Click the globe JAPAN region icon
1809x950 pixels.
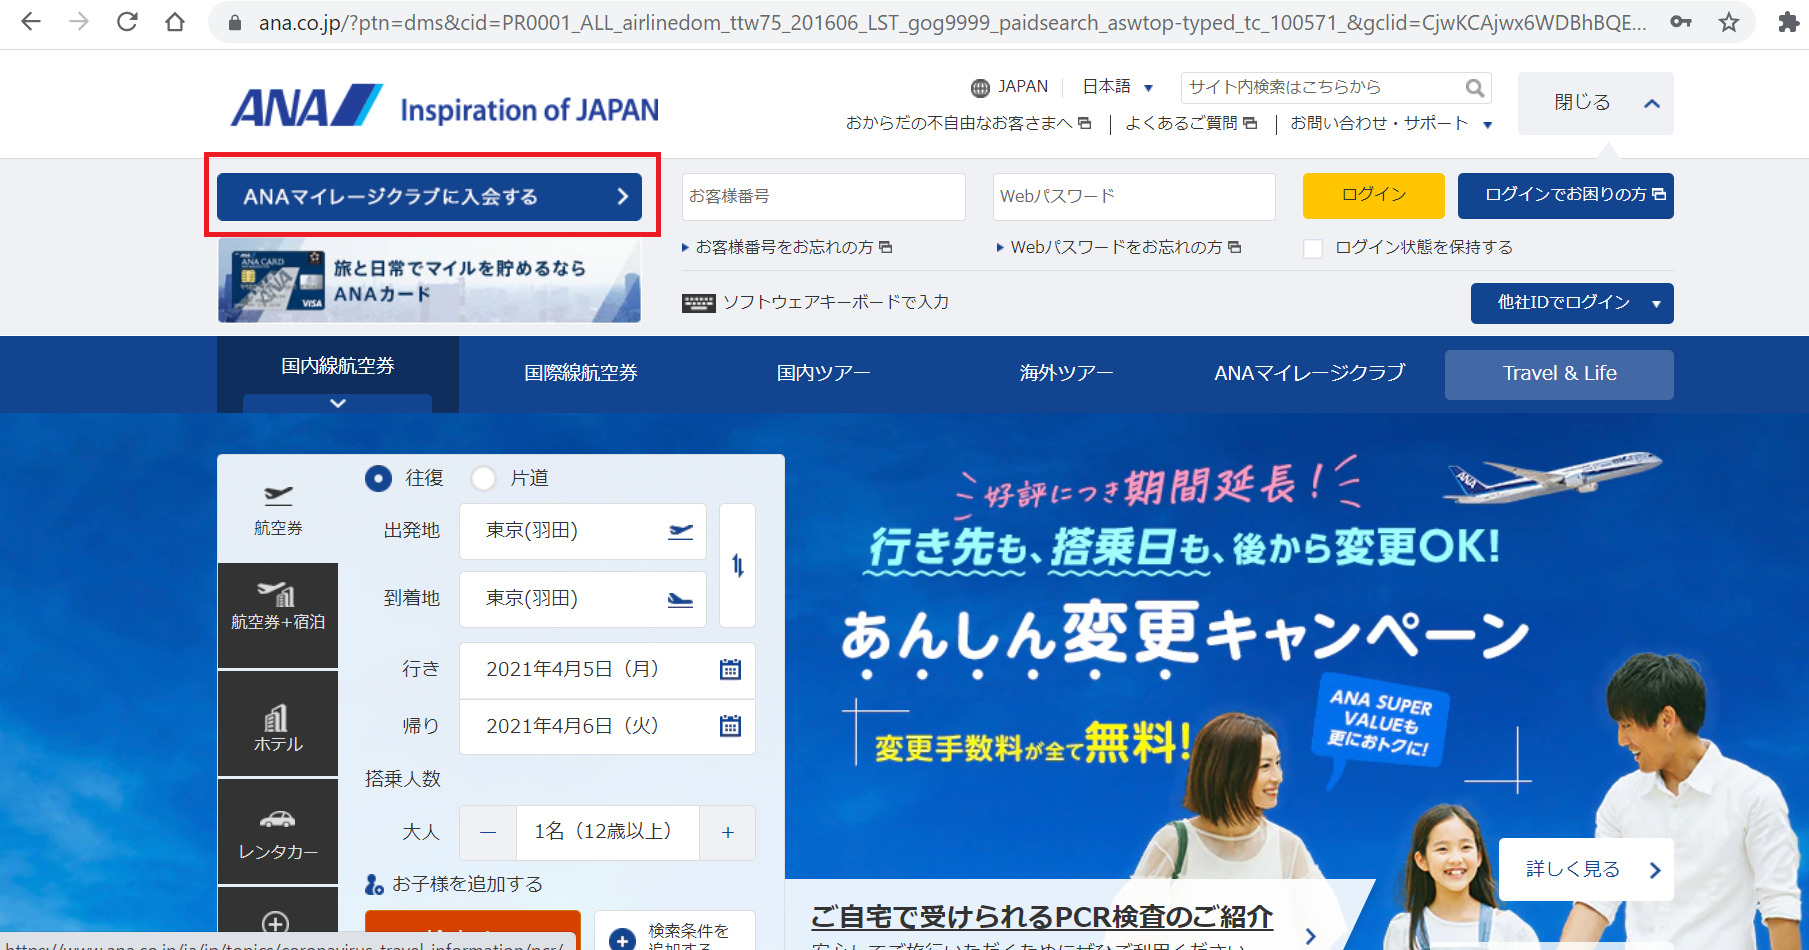click(x=980, y=88)
